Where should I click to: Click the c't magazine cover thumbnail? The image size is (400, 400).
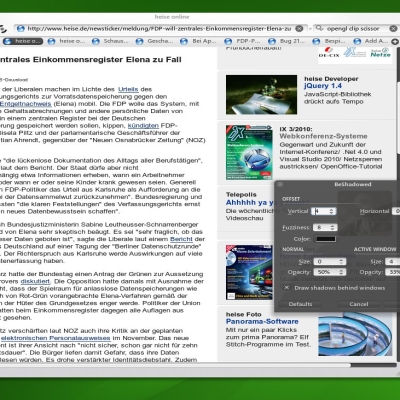pos(249,272)
